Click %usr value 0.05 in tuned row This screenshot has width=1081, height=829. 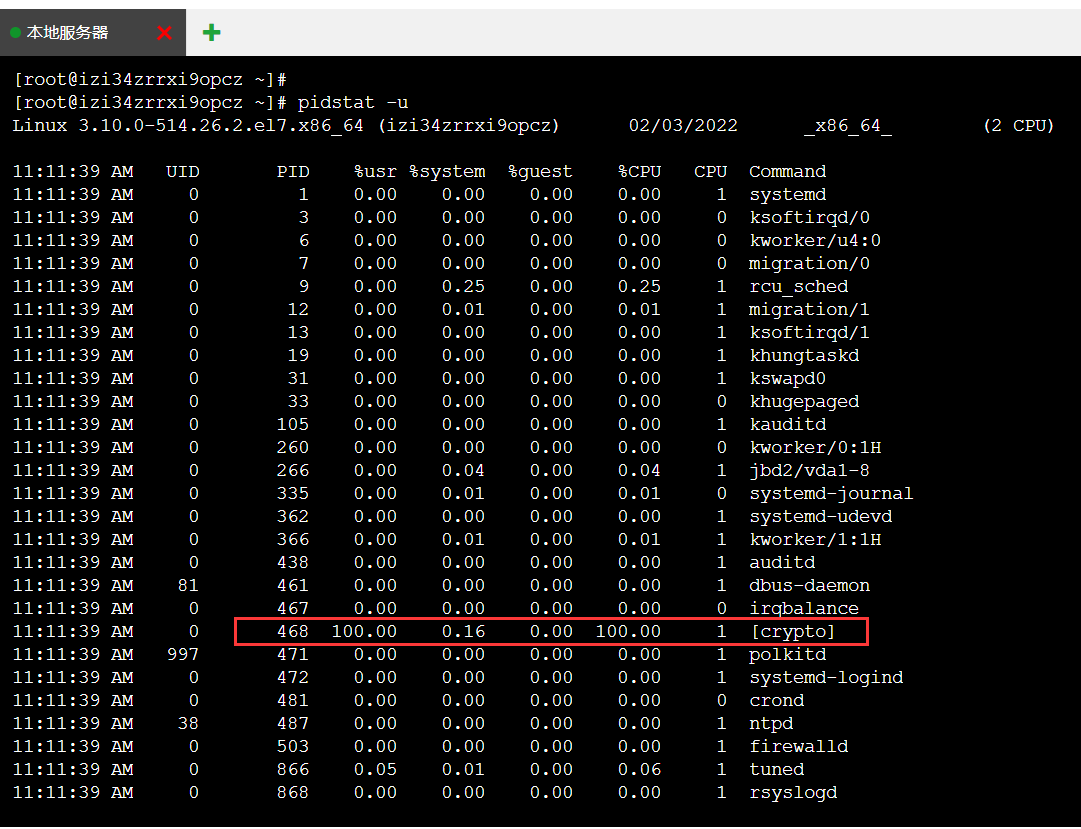pyautogui.click(x=376, y=770)
